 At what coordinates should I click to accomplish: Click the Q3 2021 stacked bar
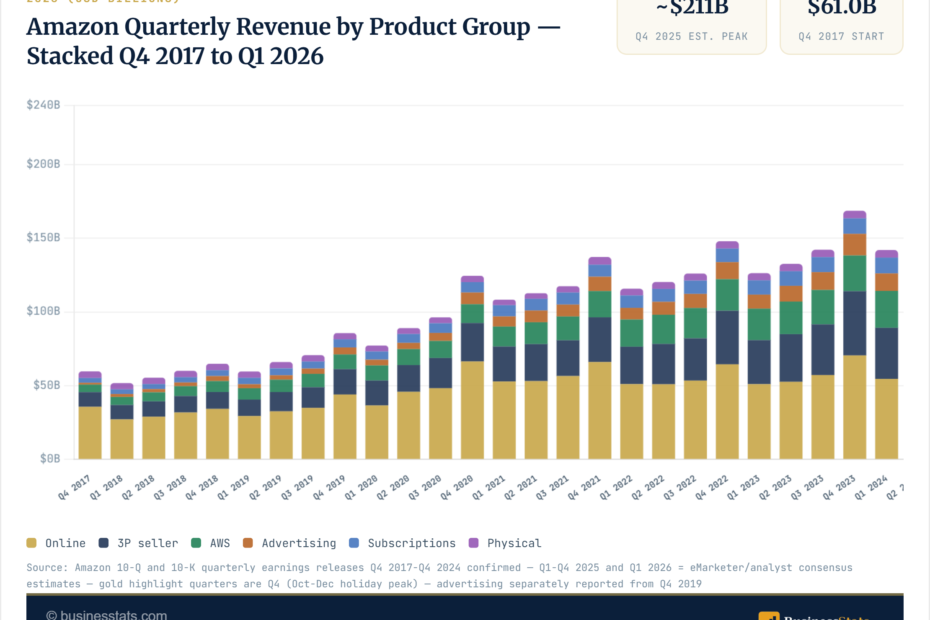pyautogui.click(x=568, y=373)
